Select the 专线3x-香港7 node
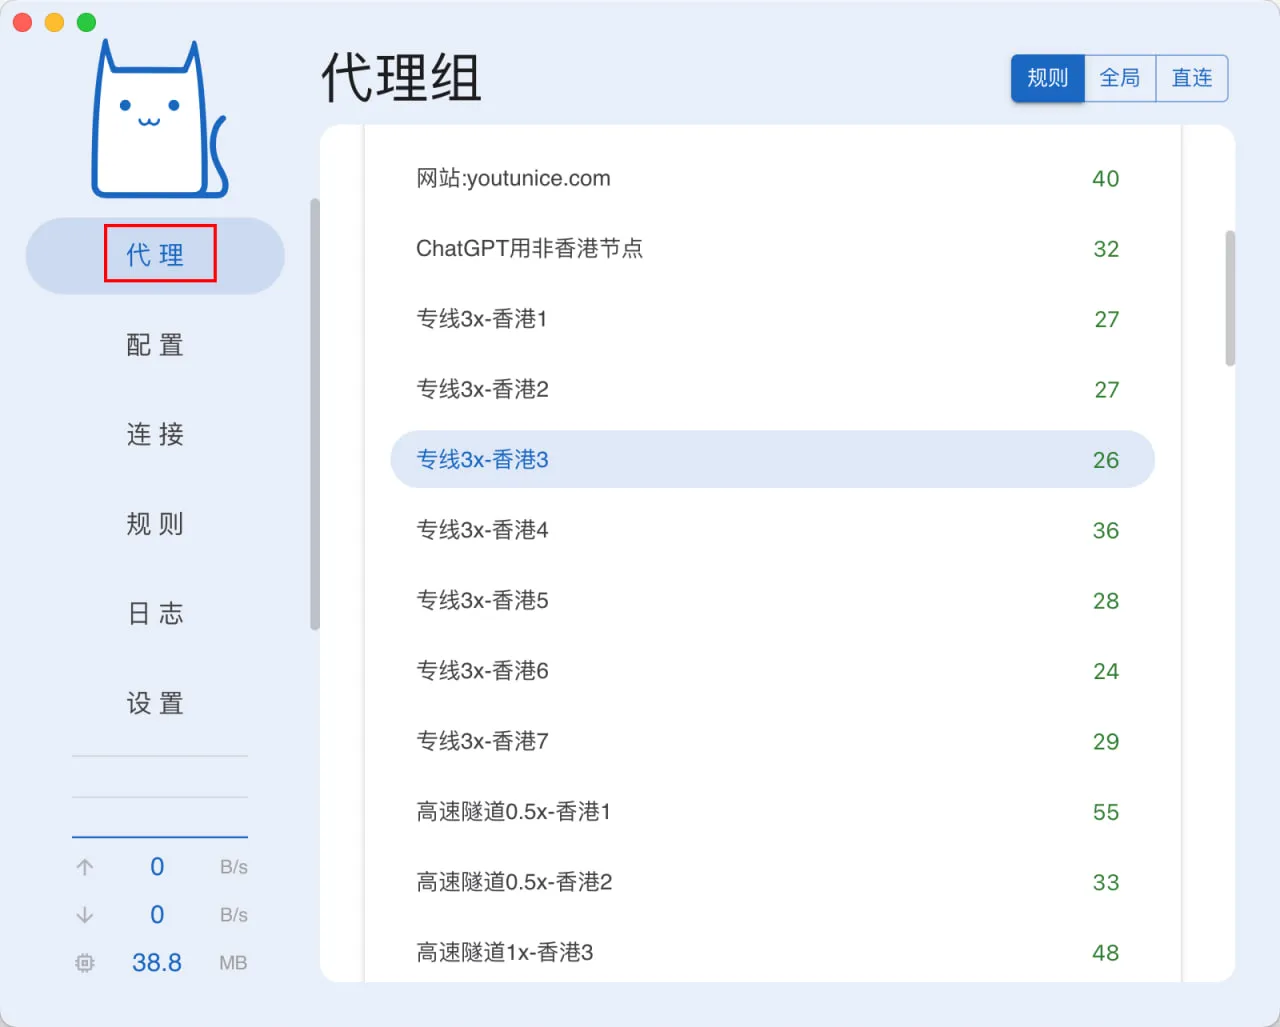The width and height of the screenshot is (1280, 1027). pos(482,741)
